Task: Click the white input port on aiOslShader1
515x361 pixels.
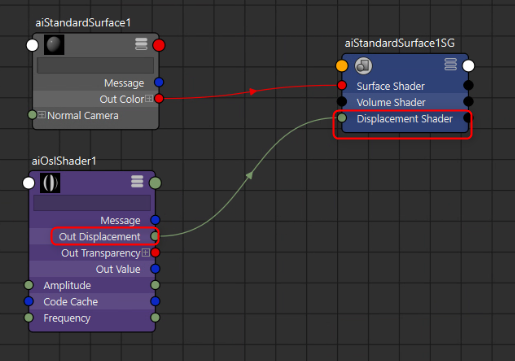Action: click(x=29, y=183)
